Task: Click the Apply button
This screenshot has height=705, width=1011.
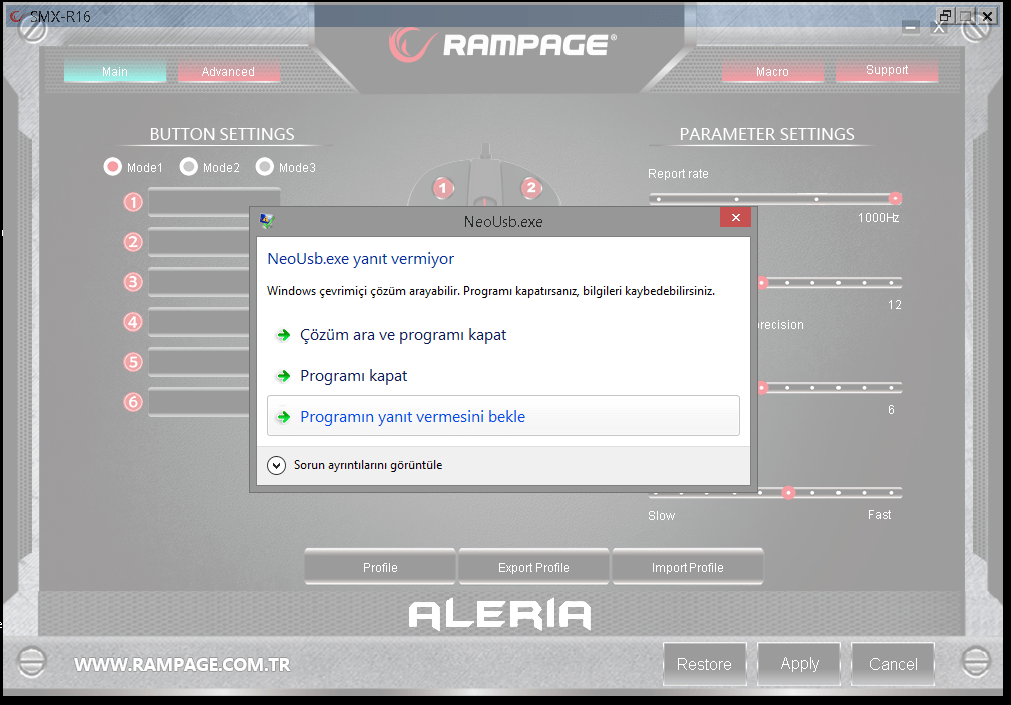Action: tap(799, 664)
